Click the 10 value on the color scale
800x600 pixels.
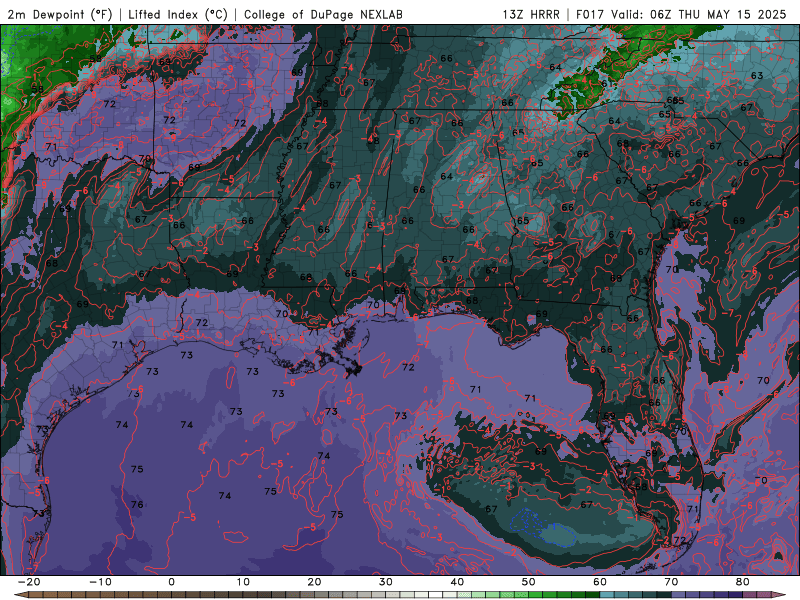coord(243,582)
